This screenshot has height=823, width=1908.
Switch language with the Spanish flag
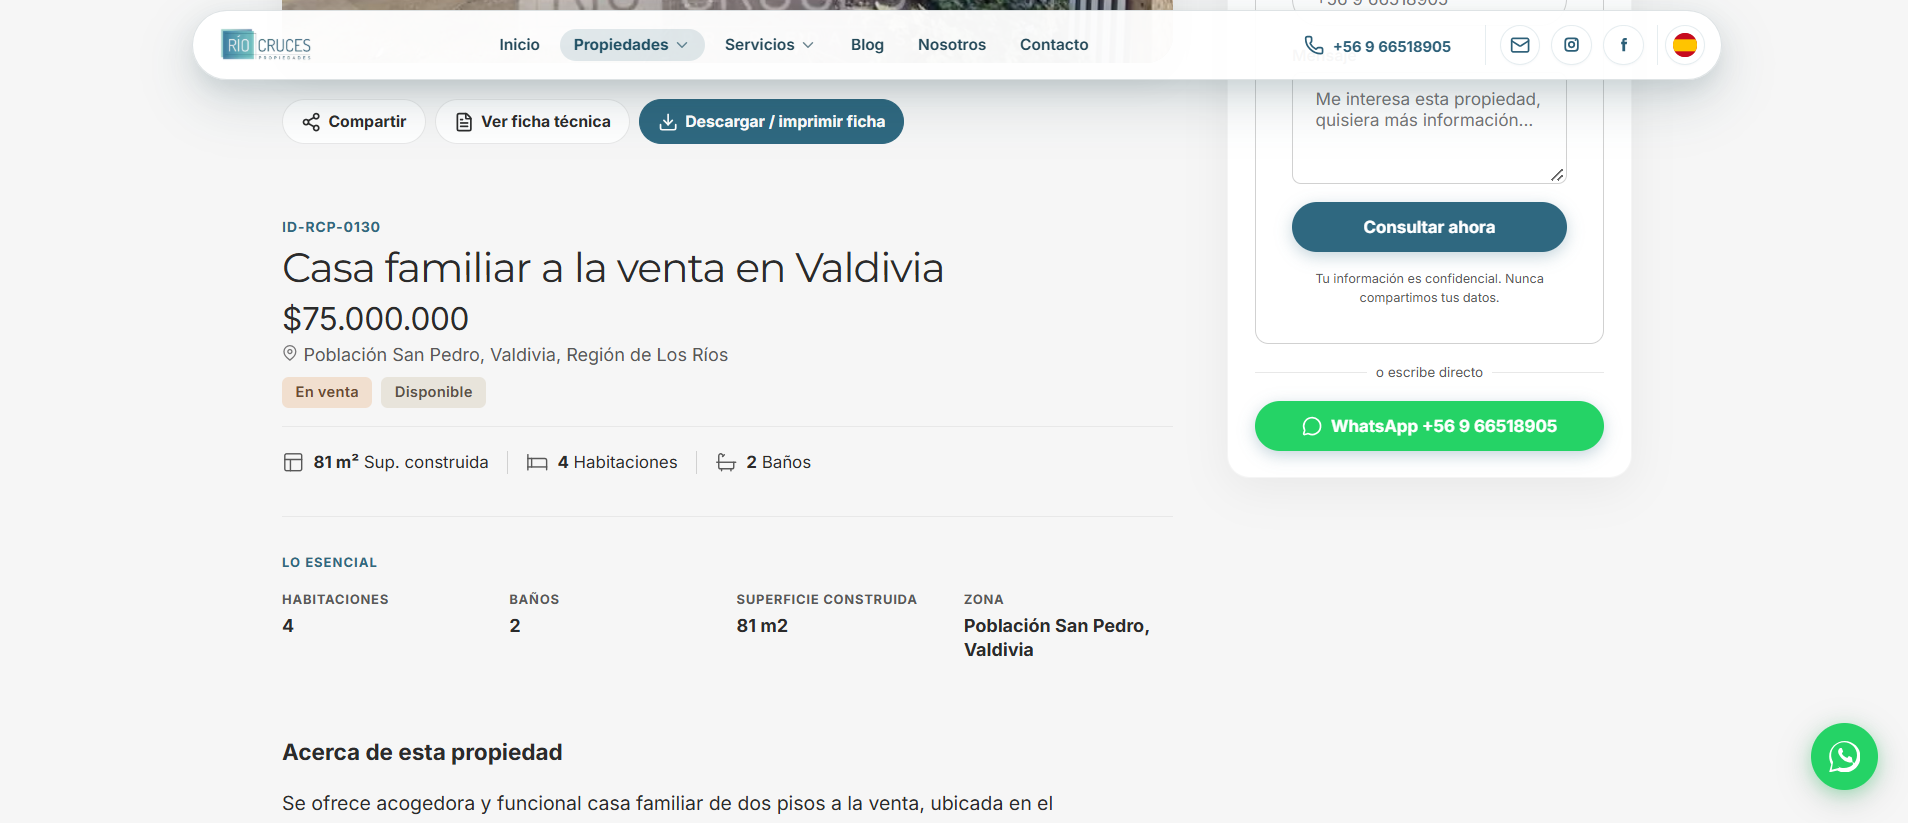coord(1685,45)
